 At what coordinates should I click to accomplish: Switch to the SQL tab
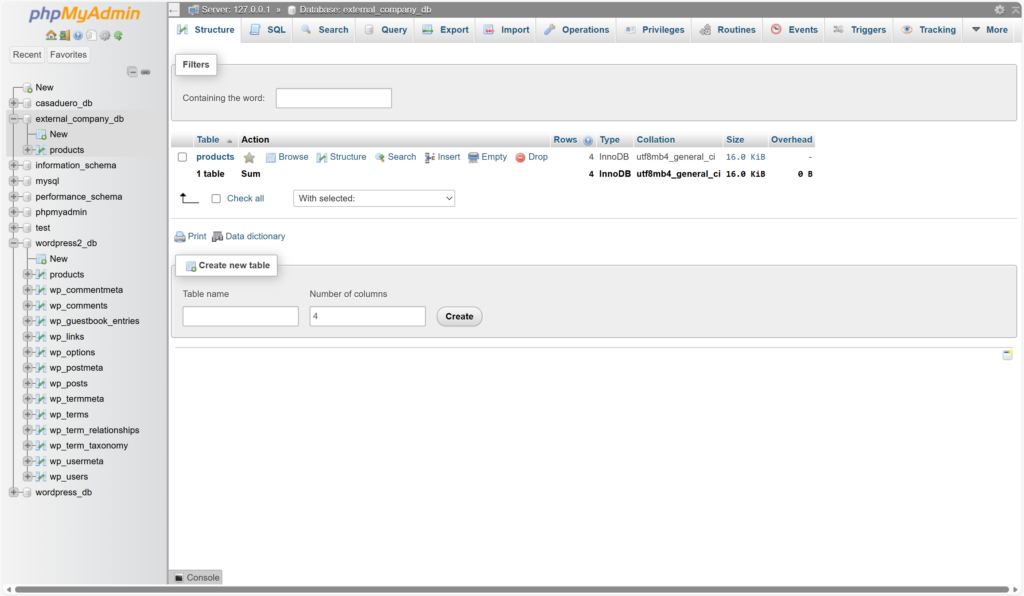(x=267, y=30)
